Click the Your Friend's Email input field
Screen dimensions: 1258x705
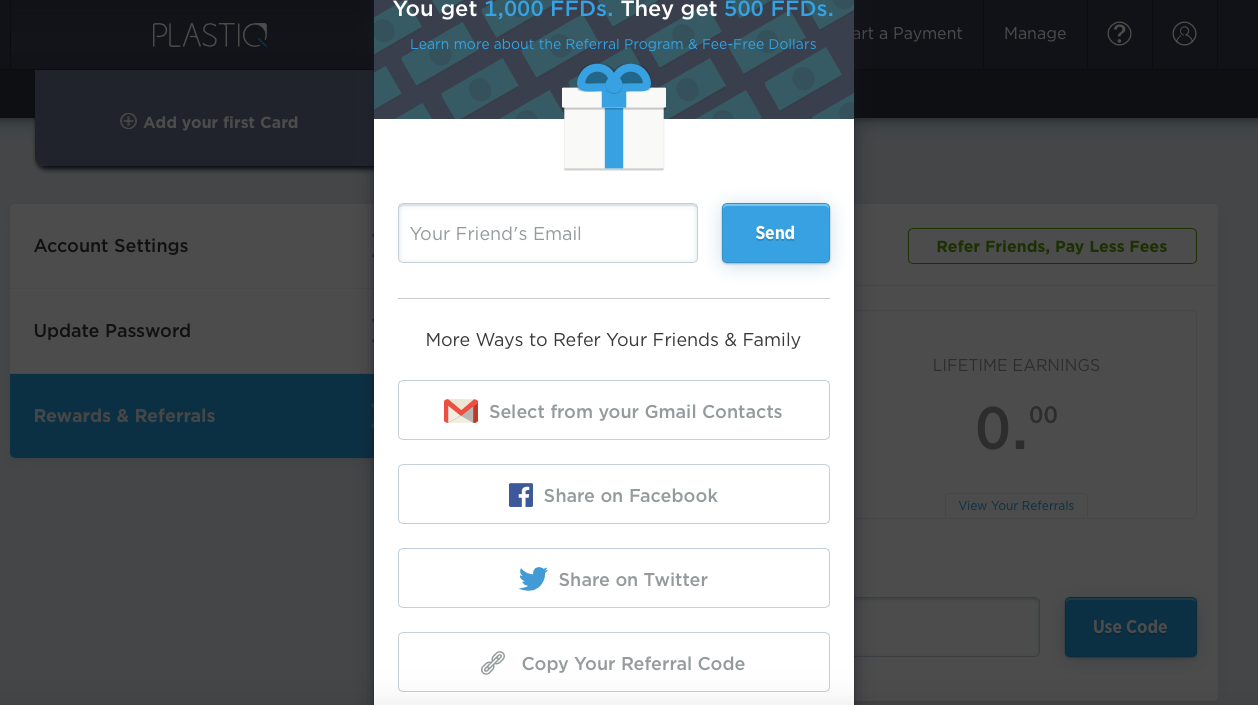547,233
